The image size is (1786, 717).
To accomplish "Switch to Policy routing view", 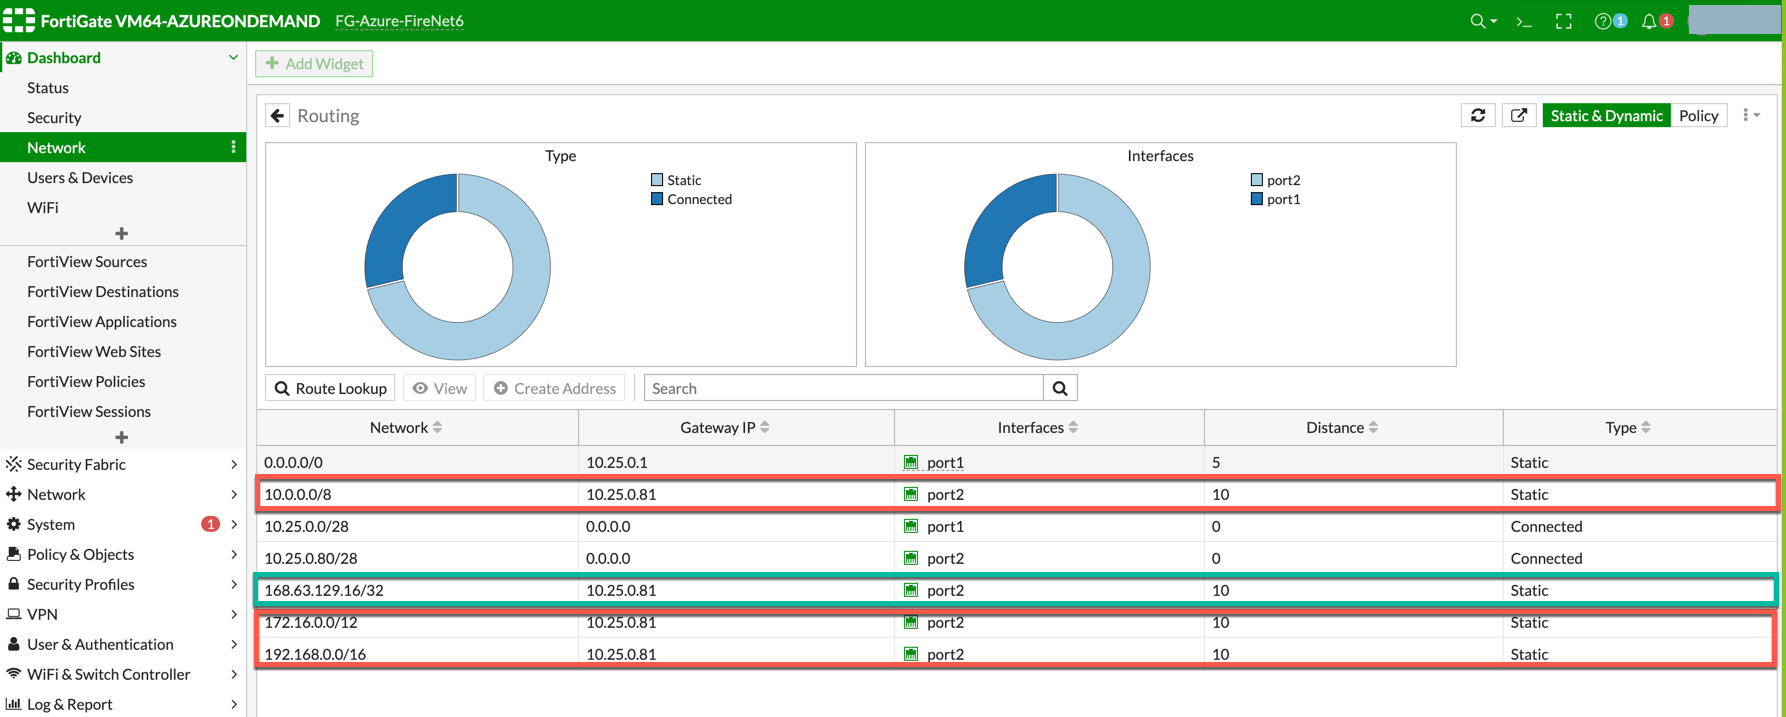I will pyautogui.click(x=1698, y=116).
